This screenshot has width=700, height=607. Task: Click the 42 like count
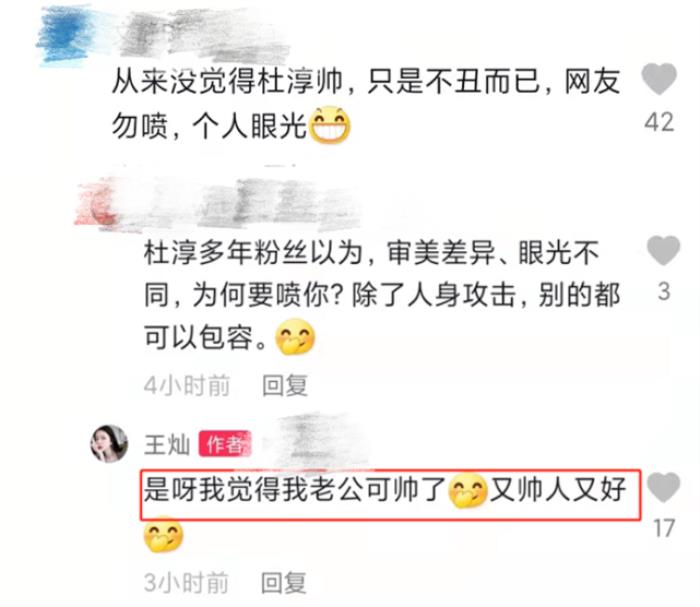tap(659, 122)
